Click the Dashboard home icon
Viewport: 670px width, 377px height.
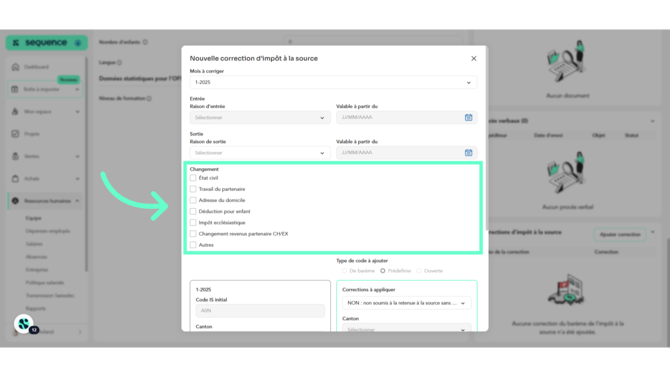coord(15,67)
